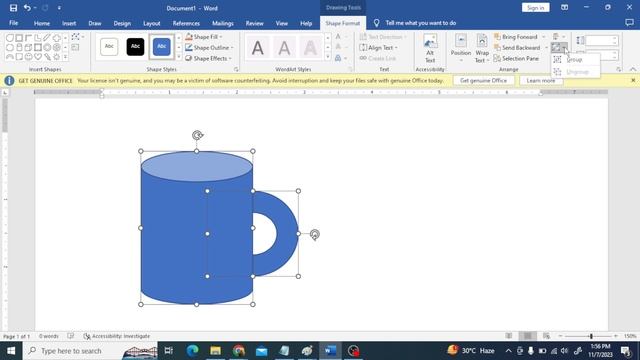640x360 pixels.
Task: Open the Selection Pane
Action: 516,58
